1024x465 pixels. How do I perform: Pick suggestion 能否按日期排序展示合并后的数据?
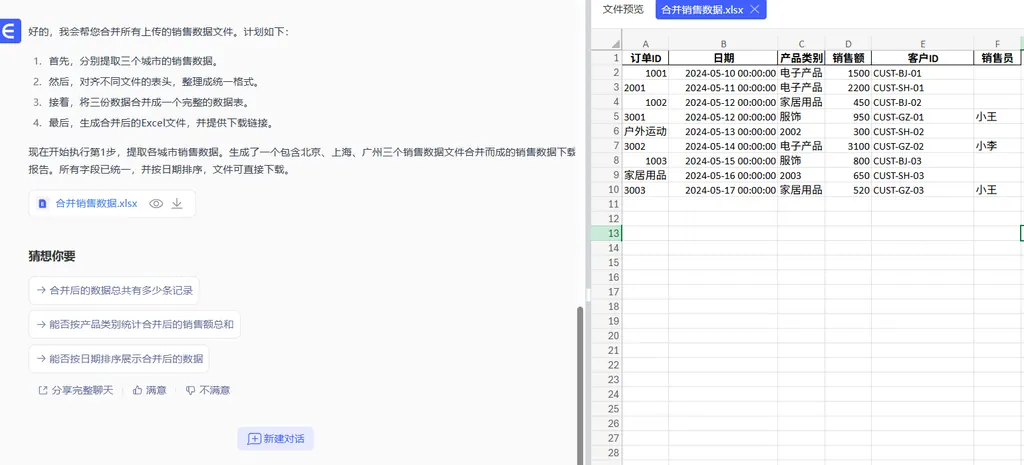[x=119, y=358]
